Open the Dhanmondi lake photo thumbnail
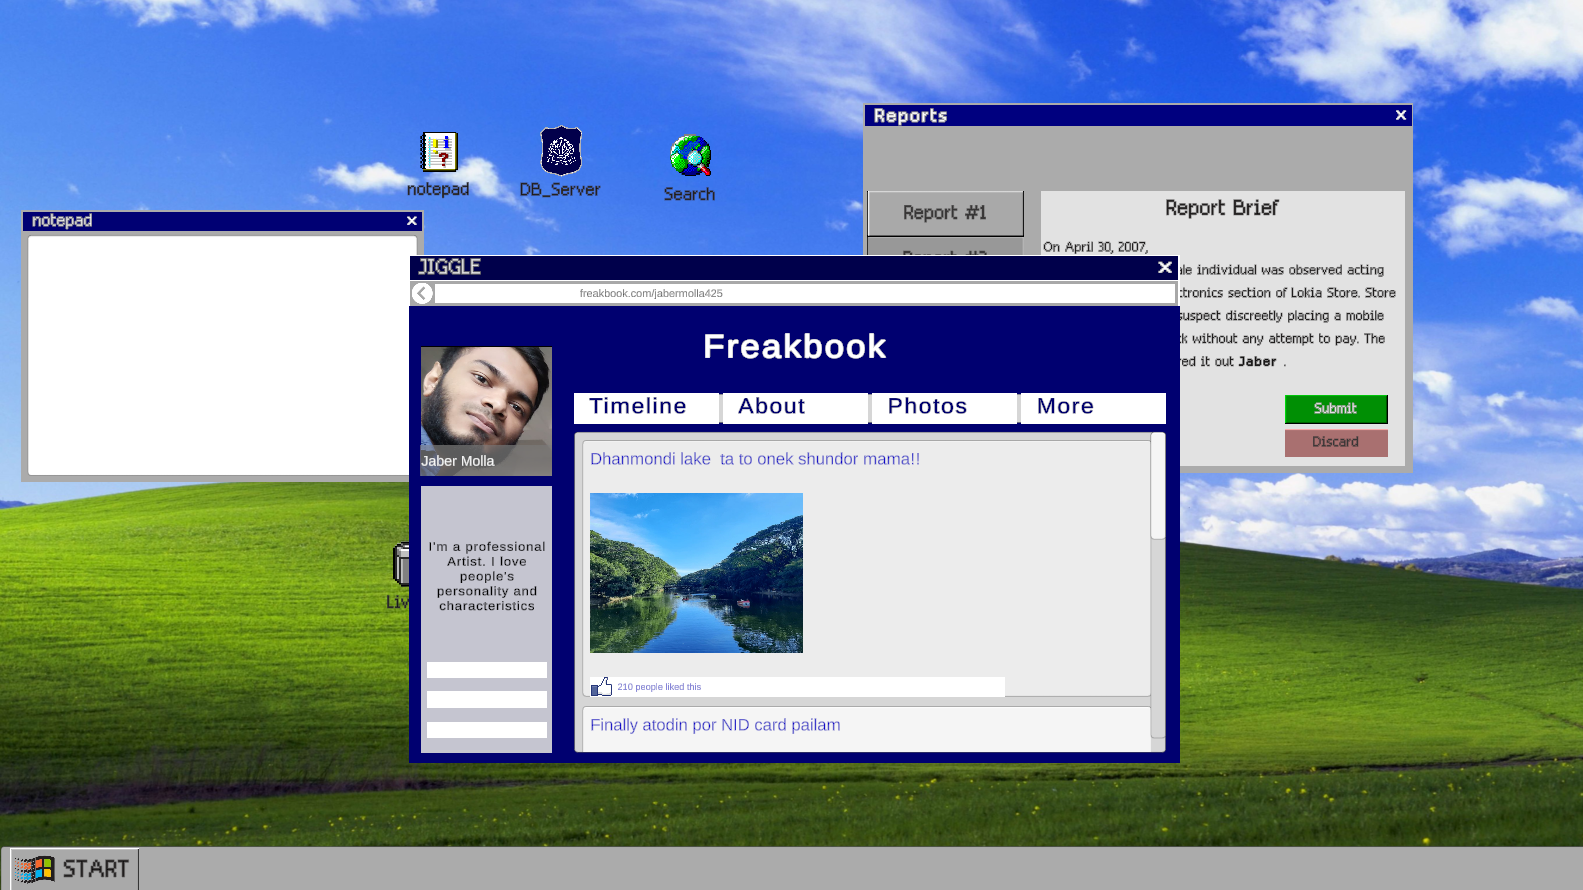 pos(696,573)
